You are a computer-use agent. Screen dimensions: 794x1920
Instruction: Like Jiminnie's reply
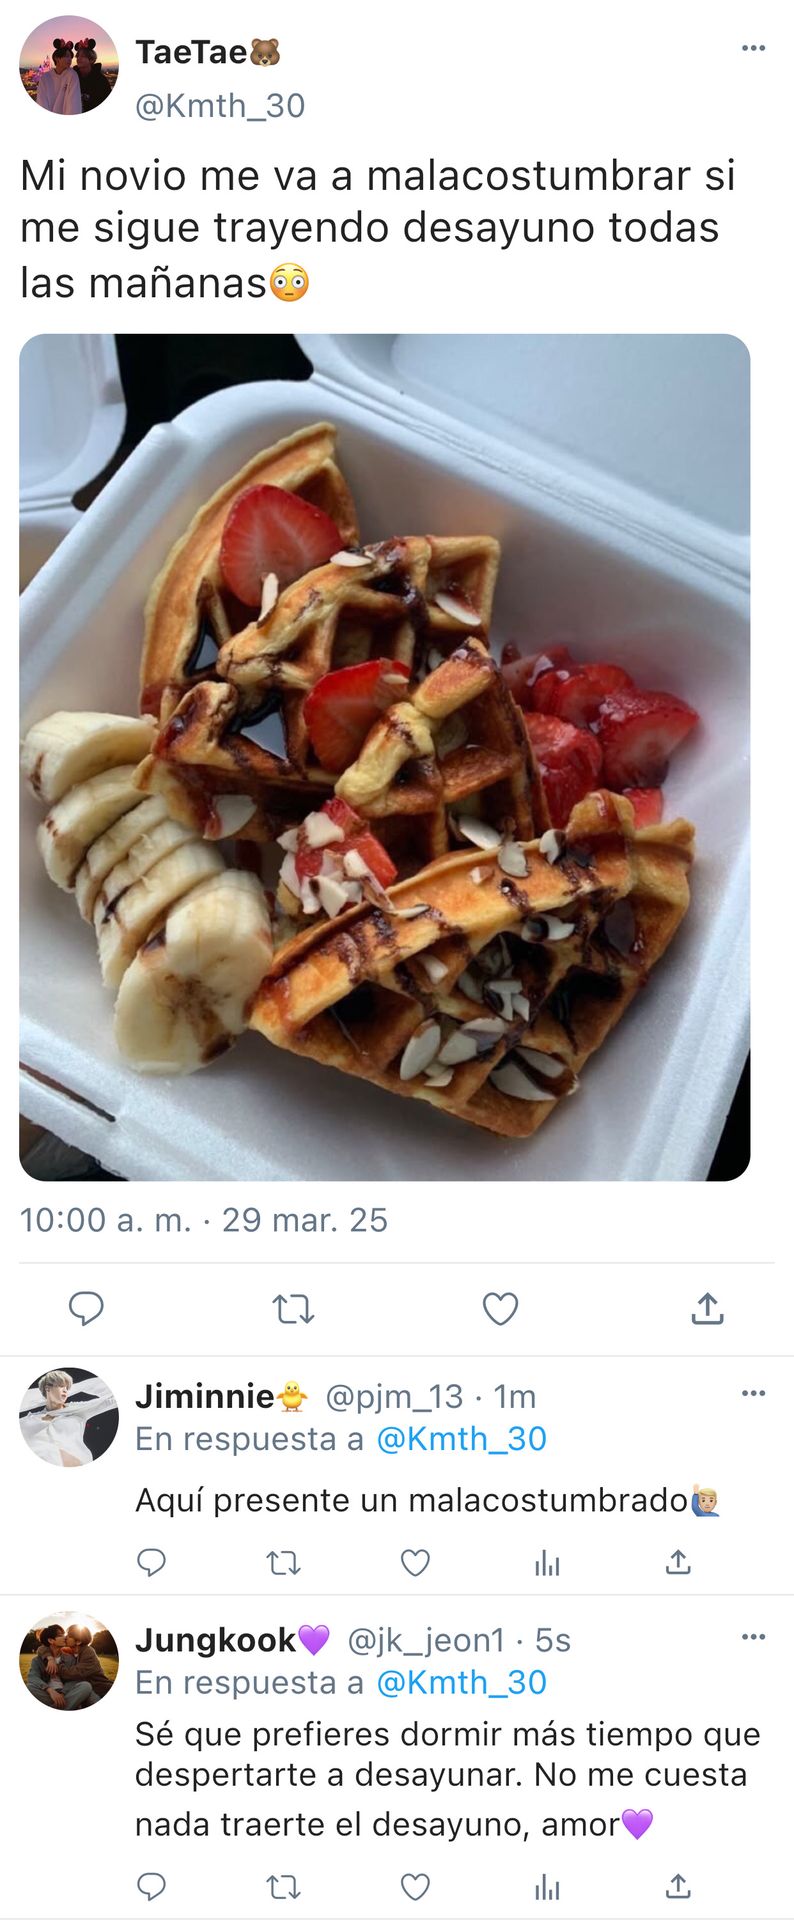[x=415, y=1562]
